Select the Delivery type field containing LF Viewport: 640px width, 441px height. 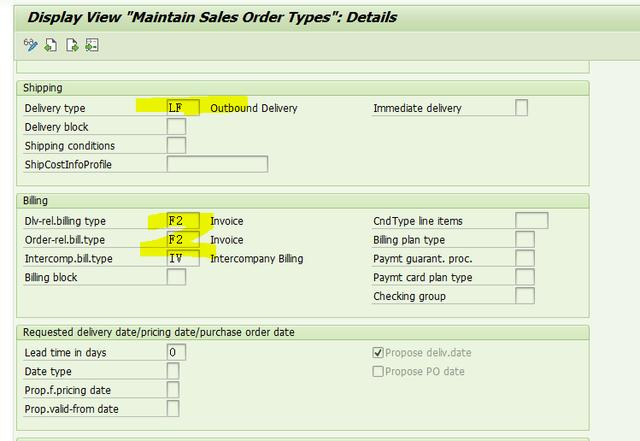tap(183, 108)
